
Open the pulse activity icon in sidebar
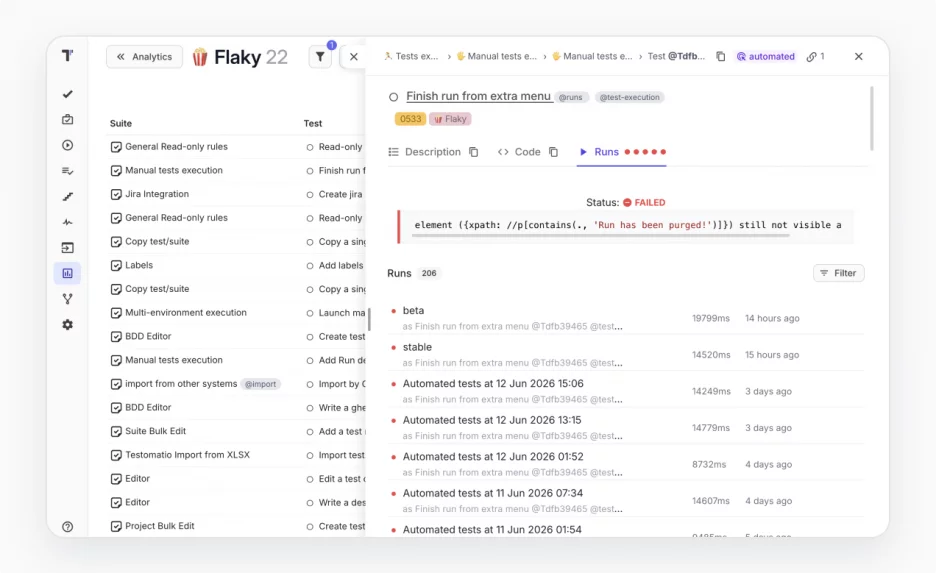click(x=67, y=222)
